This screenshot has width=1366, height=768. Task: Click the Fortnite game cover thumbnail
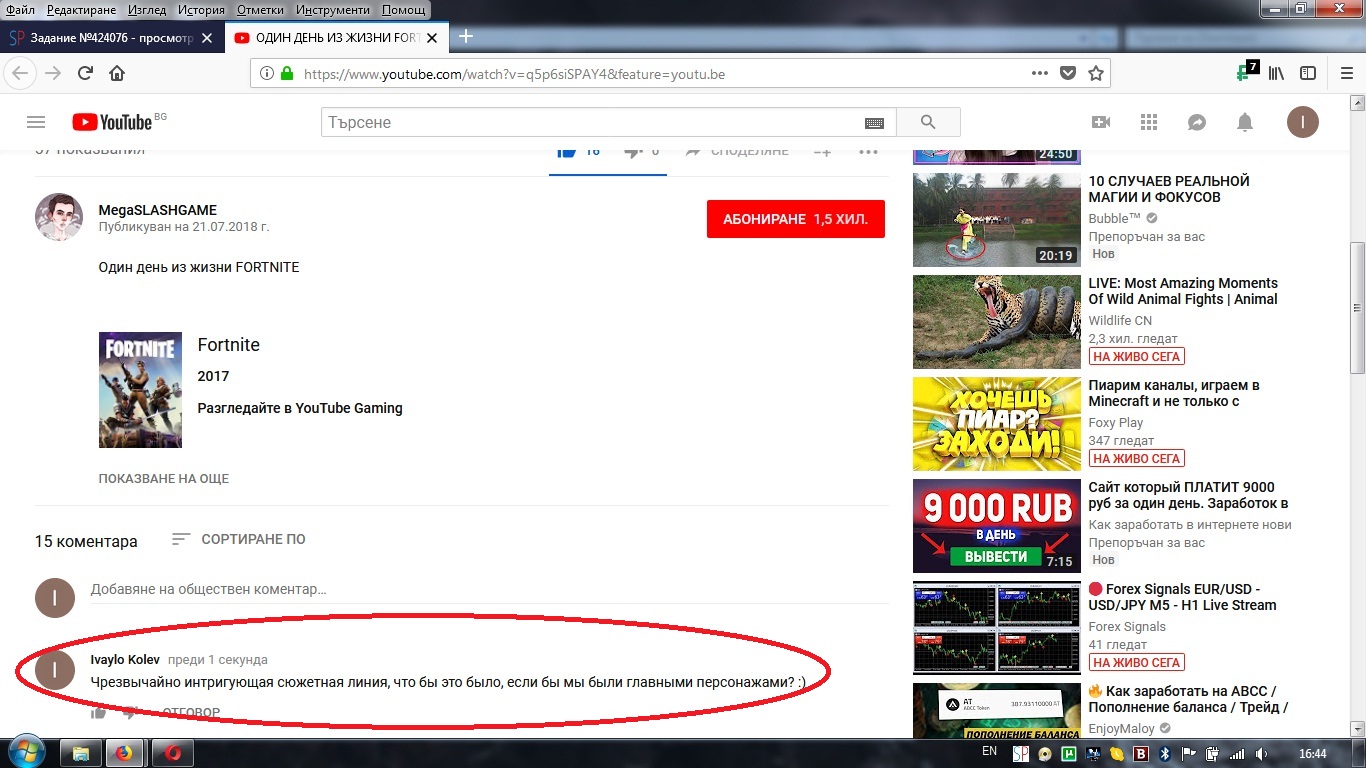tap(140, 390)
